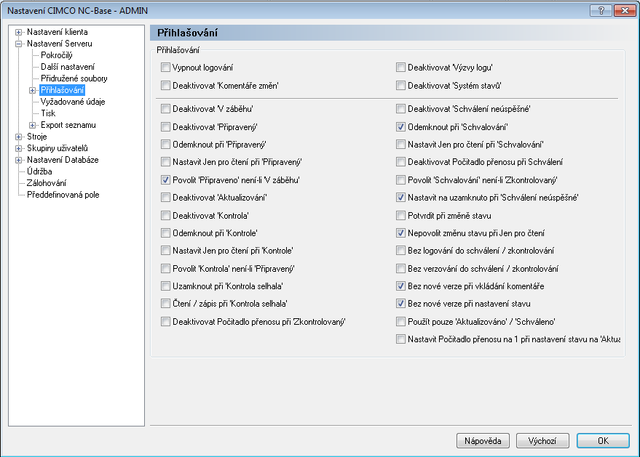
Task: Select Nastavení klienta tree item
Action: pyautogui.click(x=57, y=32)
